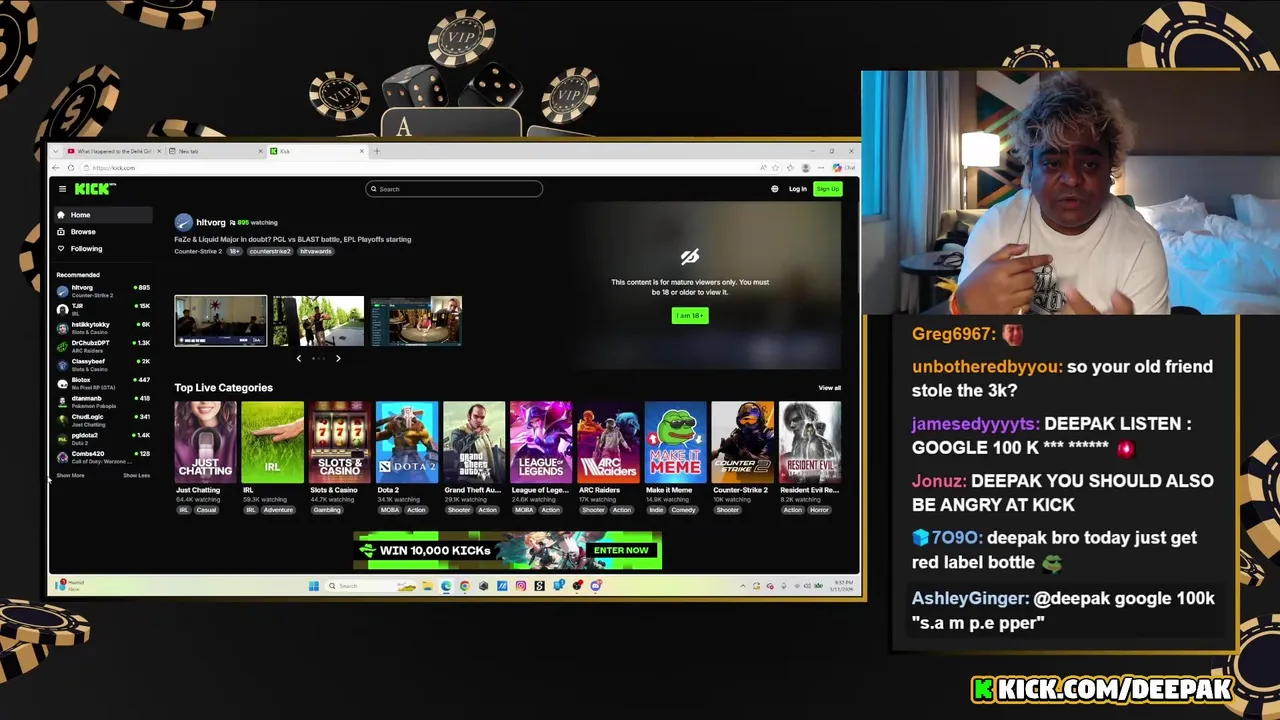Screen dimensions: 1280x720
Task: Select second featured outdoor stream thumbnail
Action: point(319,320)
